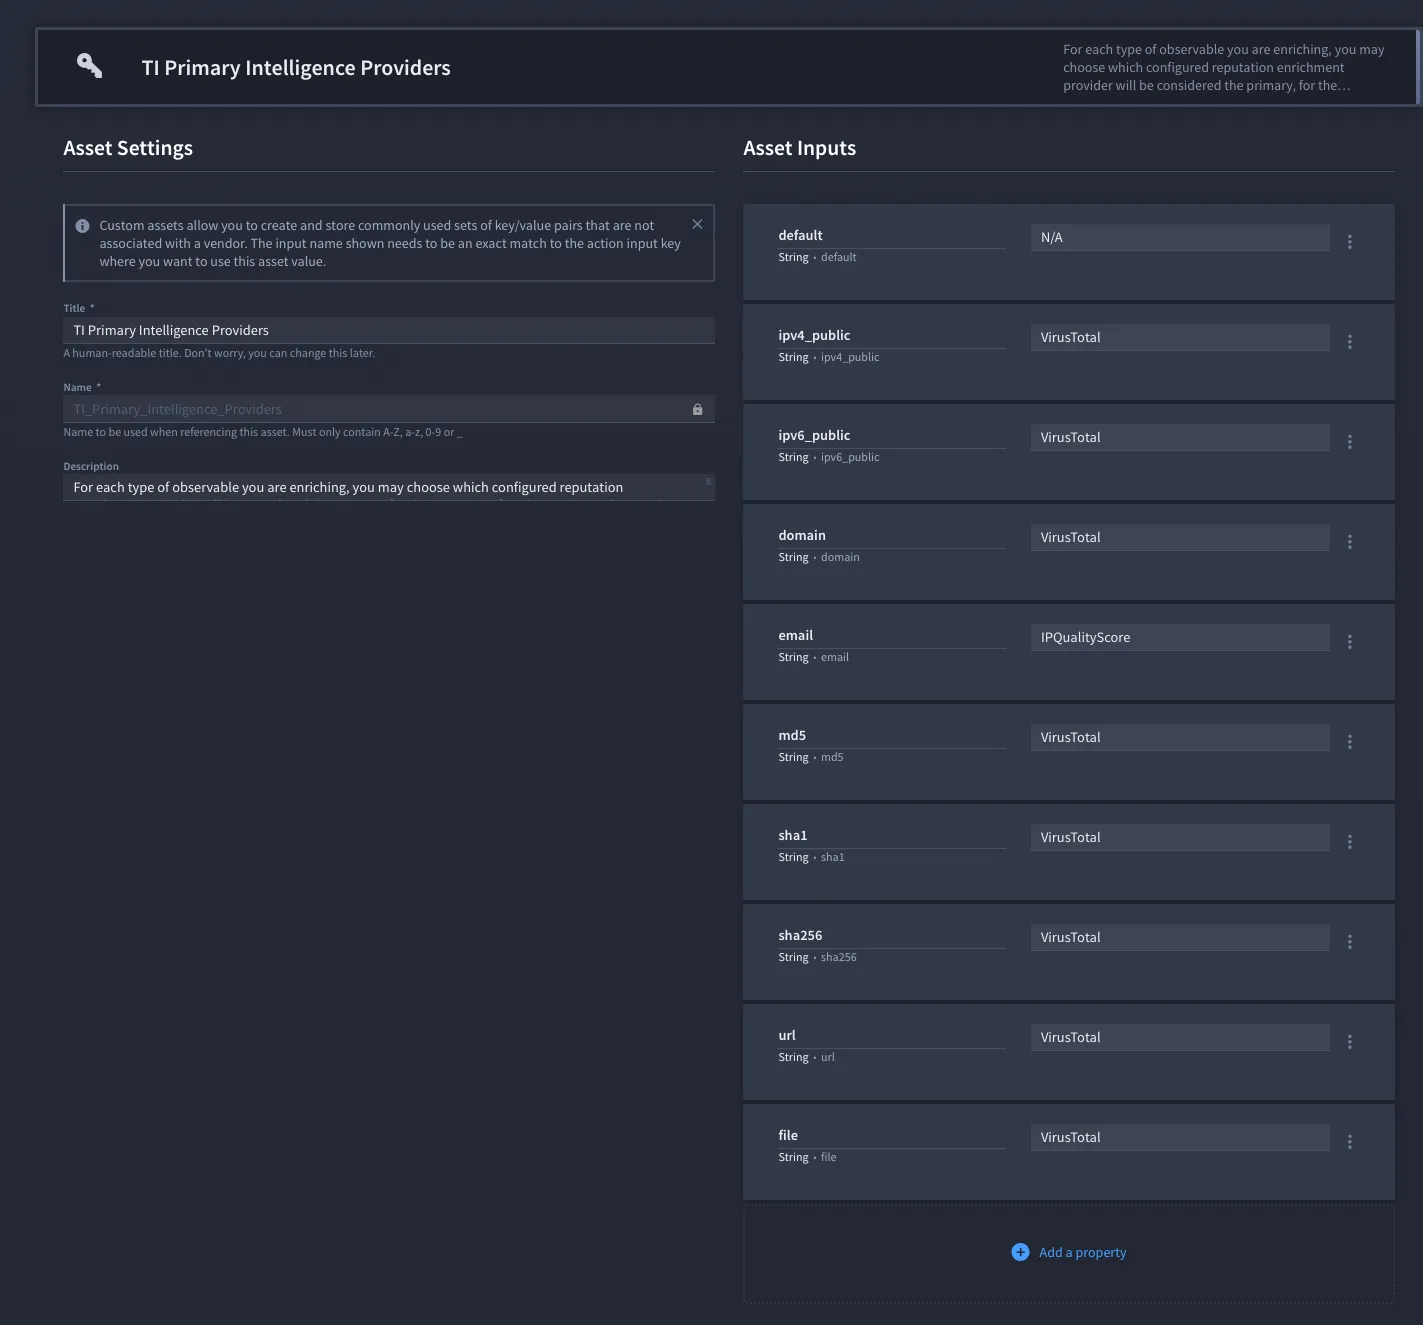Open the options menu for file input

[1350, 1142]
